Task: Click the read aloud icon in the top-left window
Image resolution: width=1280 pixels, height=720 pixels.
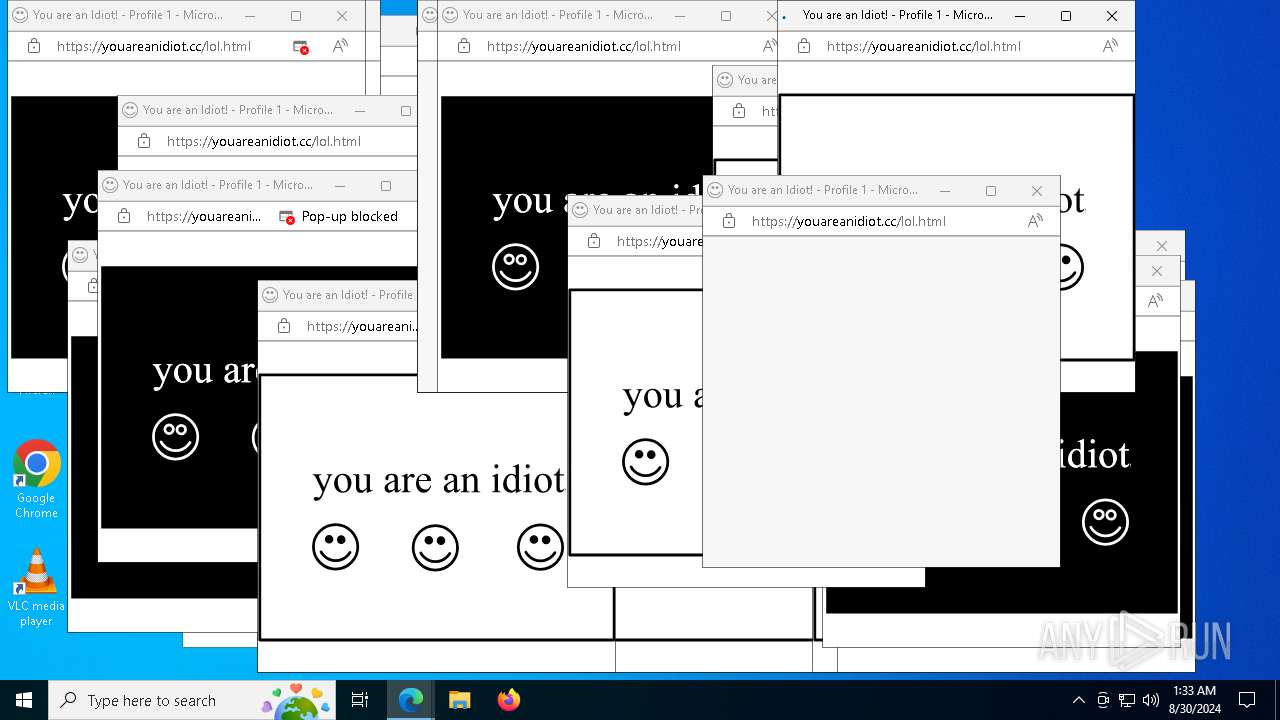Action: [340, 46]
